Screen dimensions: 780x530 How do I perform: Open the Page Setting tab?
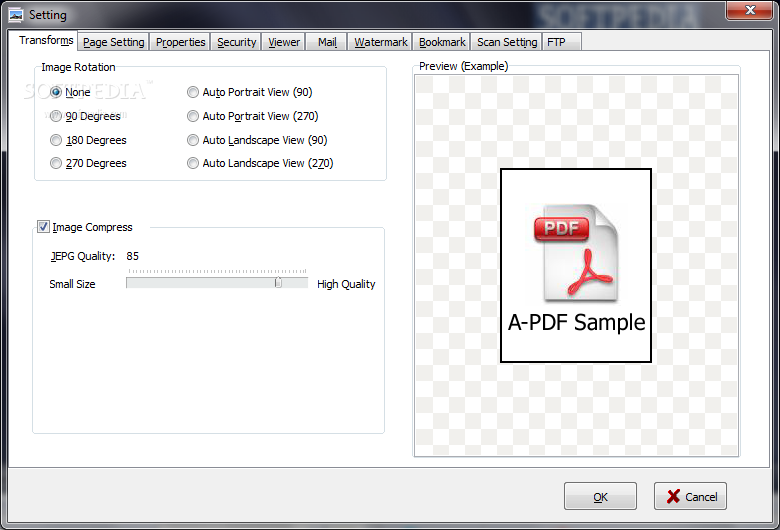[113, 42]
